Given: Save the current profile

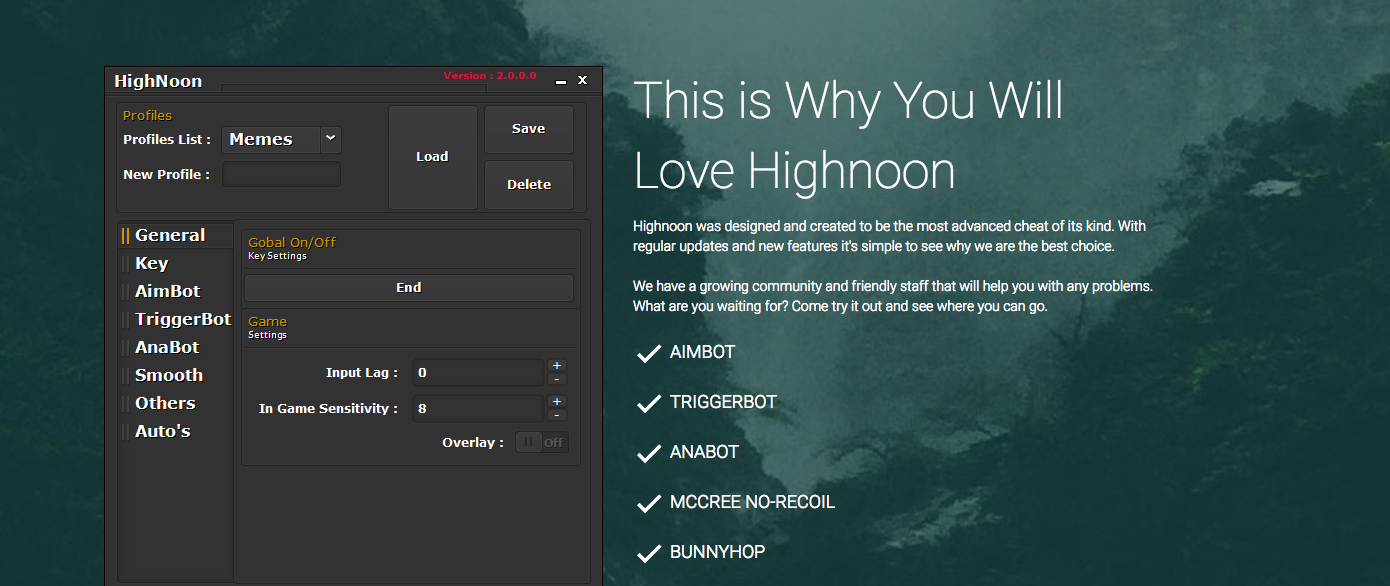Looking at the screenshot, I should click(529, 129).
